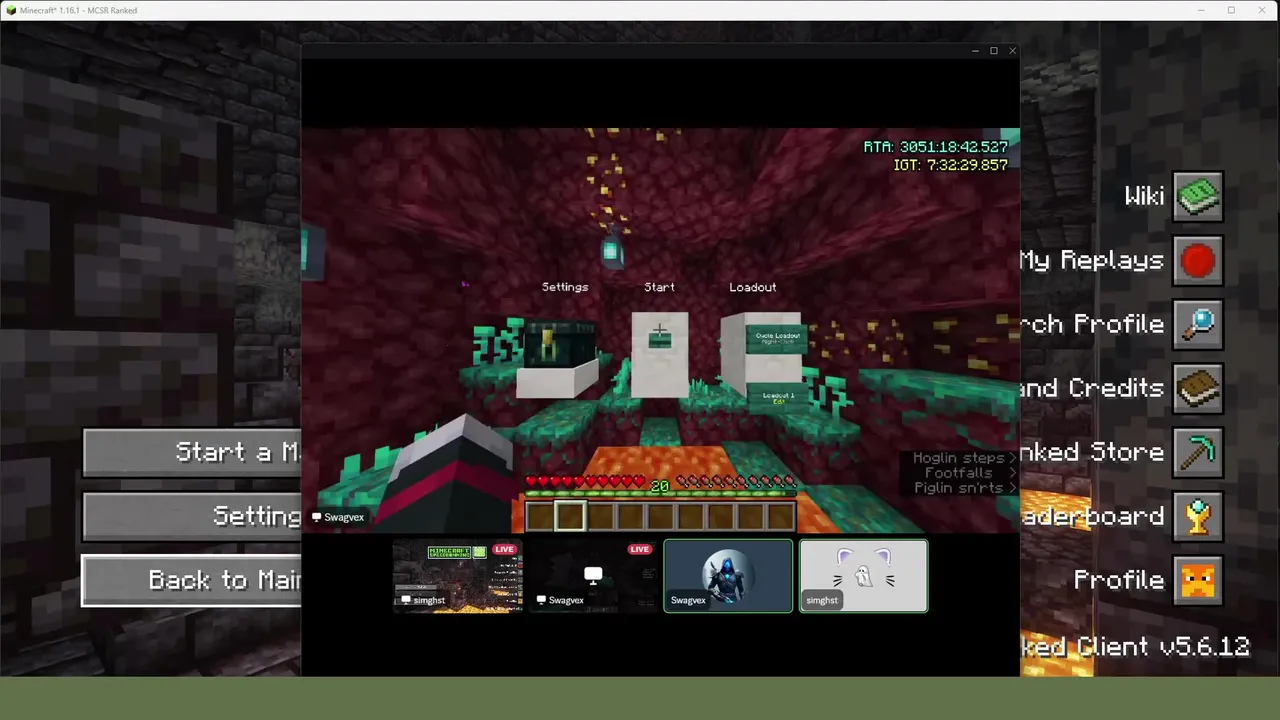Click LIVE badge on simghst's stream
This screenshot has height=720, width=1280.
pos(504,549)
